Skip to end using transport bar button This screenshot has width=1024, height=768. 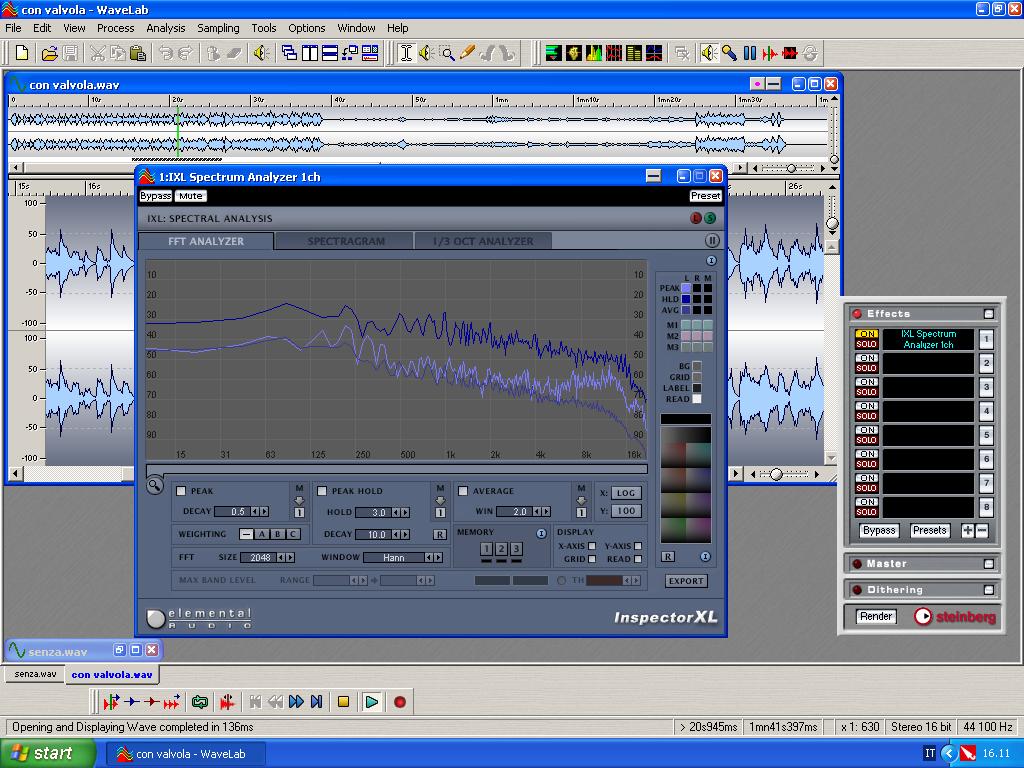[x=317, y=702]
